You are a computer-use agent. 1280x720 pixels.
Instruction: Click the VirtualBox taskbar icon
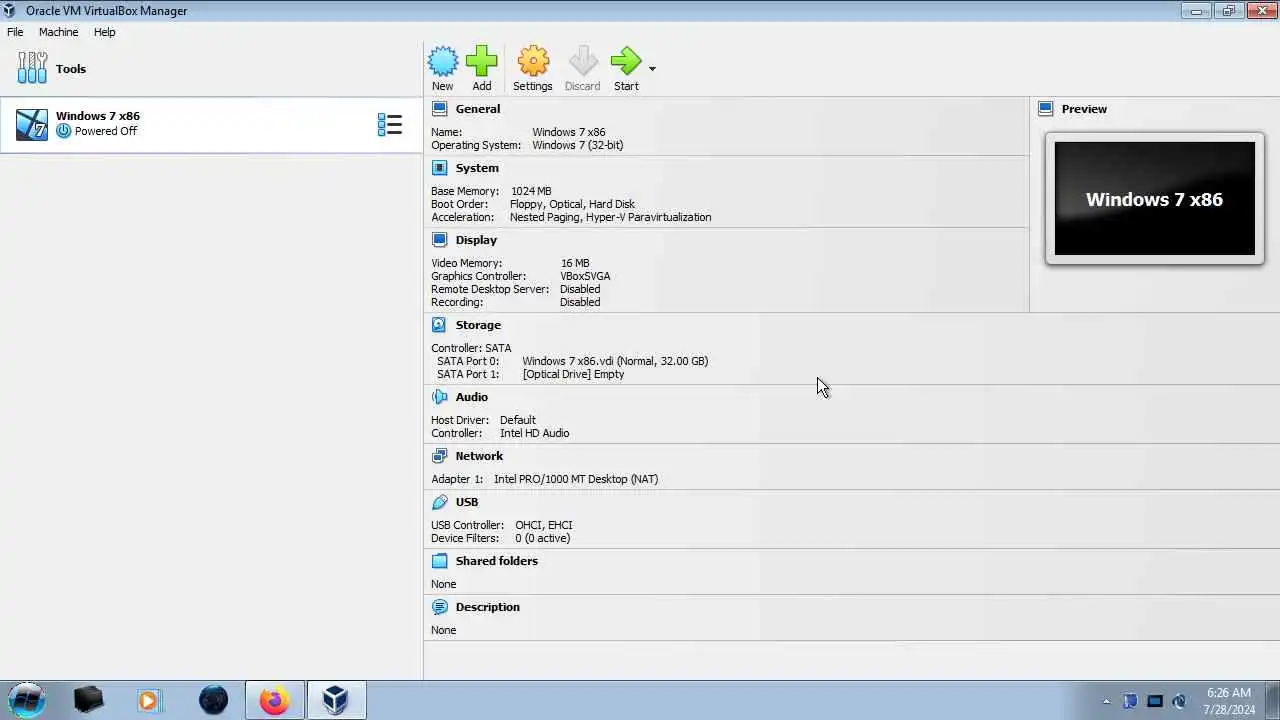click(336, 700)
